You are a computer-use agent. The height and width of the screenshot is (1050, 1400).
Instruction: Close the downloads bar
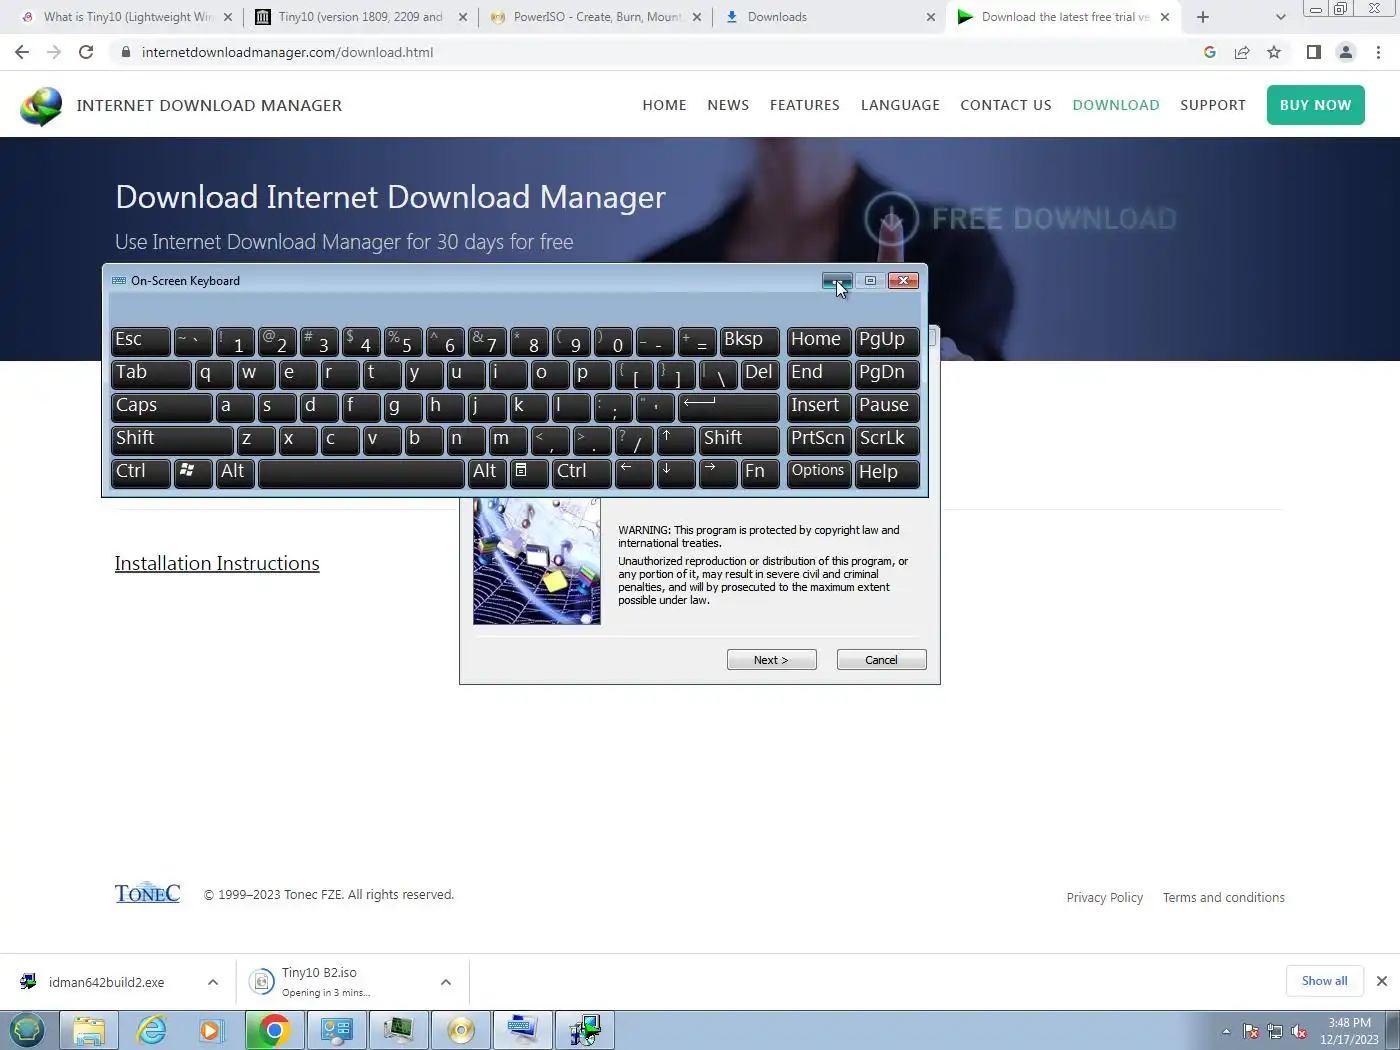pyautogui.click(x=1382, y=981)
